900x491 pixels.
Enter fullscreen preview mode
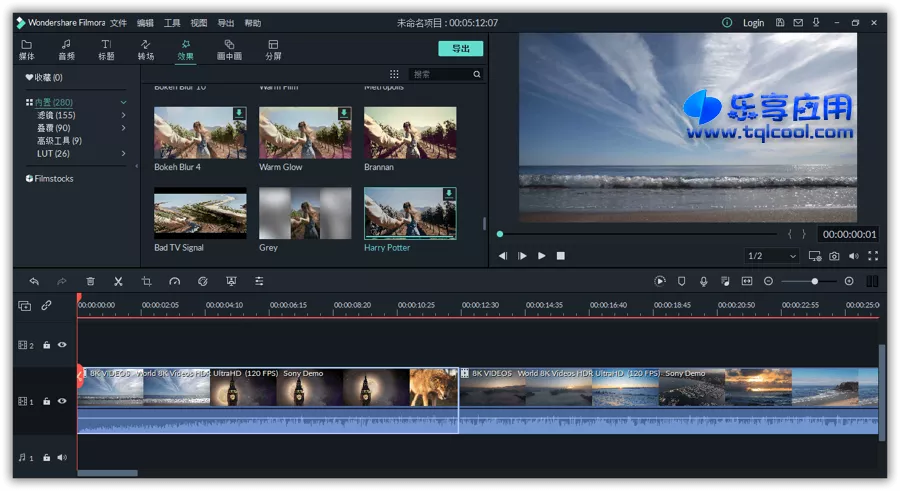coord(873,256)
